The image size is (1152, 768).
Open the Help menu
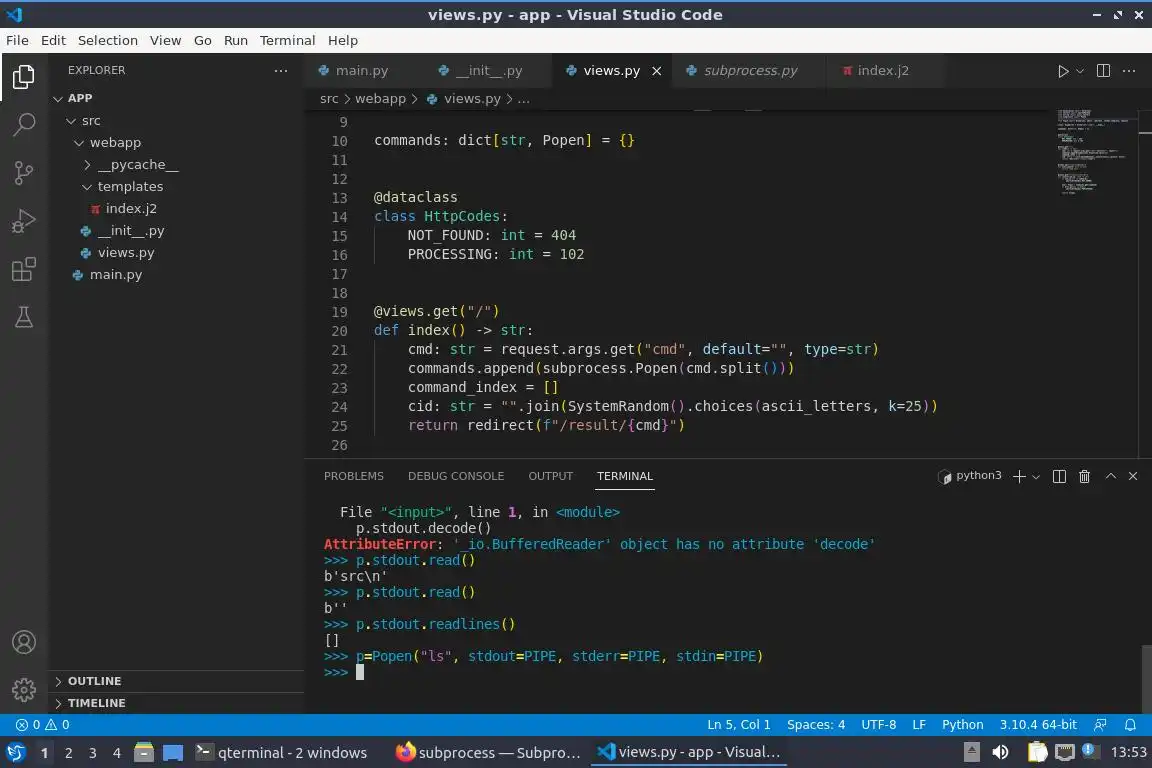(x=342, y=40)
